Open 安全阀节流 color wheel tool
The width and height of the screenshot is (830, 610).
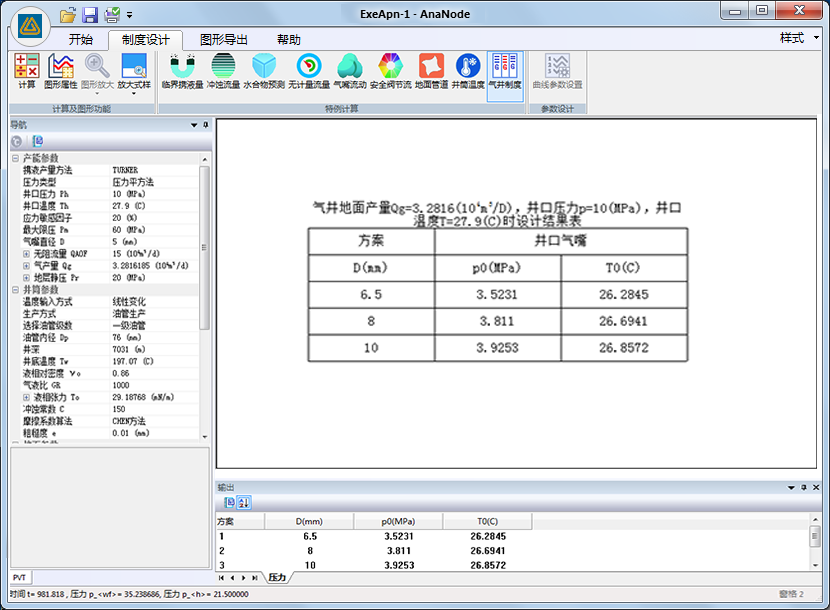[x=390, y=72]
